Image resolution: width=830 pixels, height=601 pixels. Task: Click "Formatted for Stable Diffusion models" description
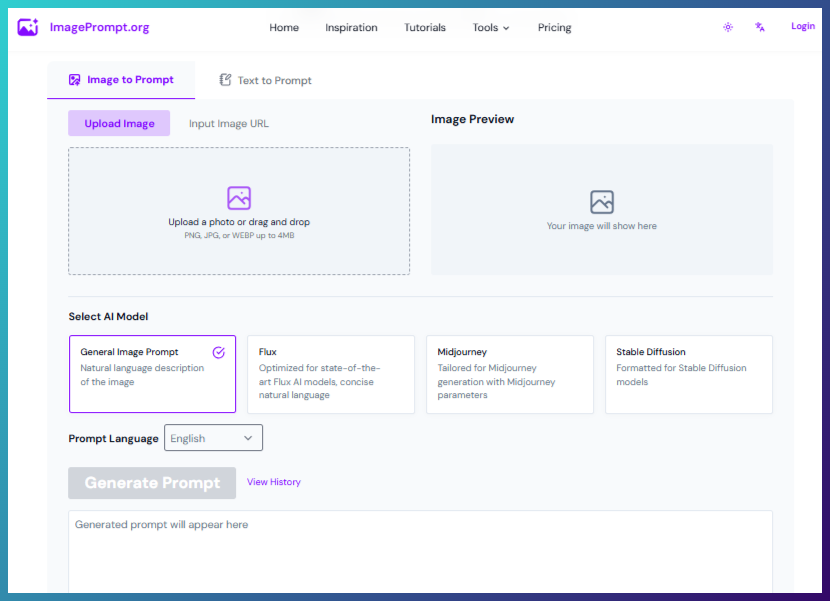coord(681,375)
